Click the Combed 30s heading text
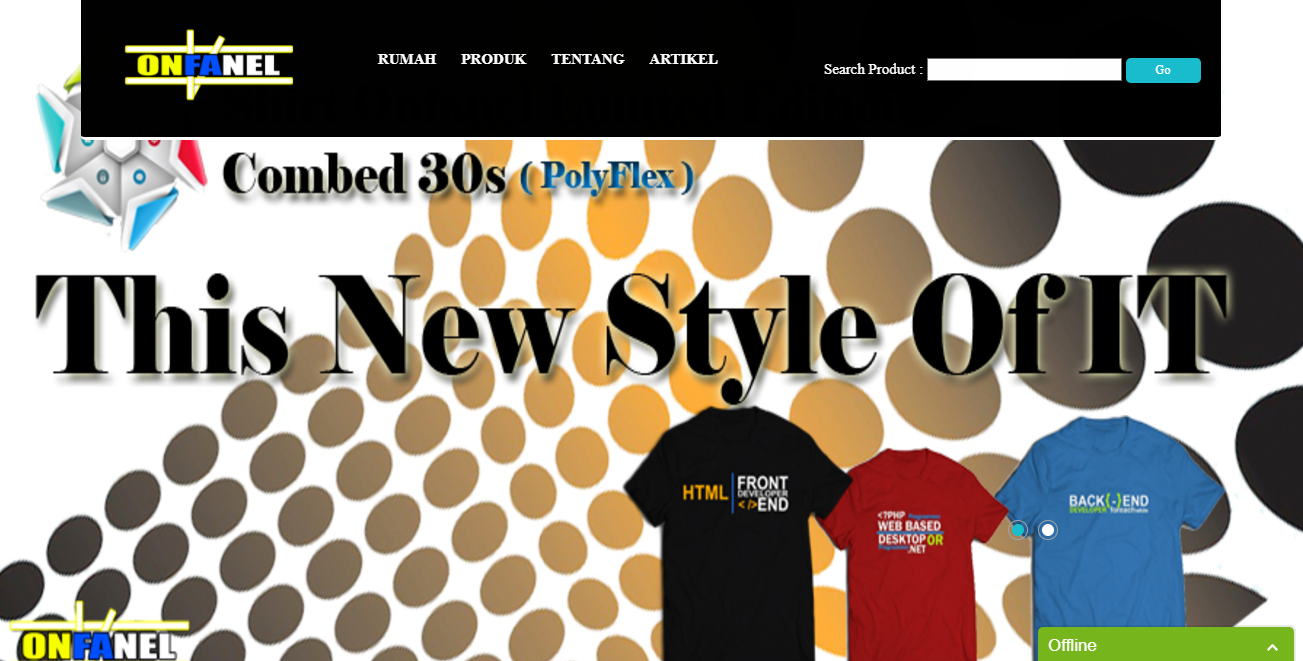 tap(364, 176)
